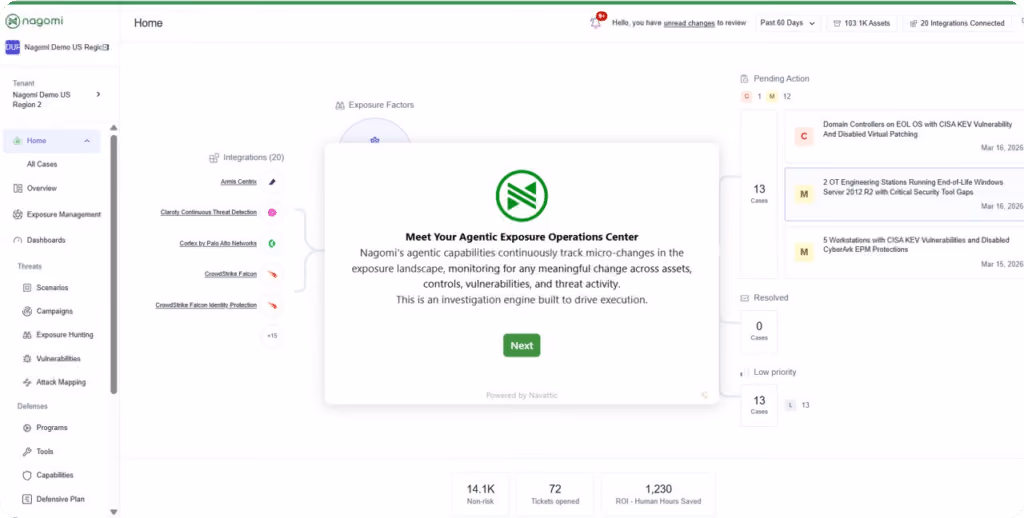Click the 0 Cases resolved card
The width and height of the screenshot is (1024, 518).
[759, 331]
